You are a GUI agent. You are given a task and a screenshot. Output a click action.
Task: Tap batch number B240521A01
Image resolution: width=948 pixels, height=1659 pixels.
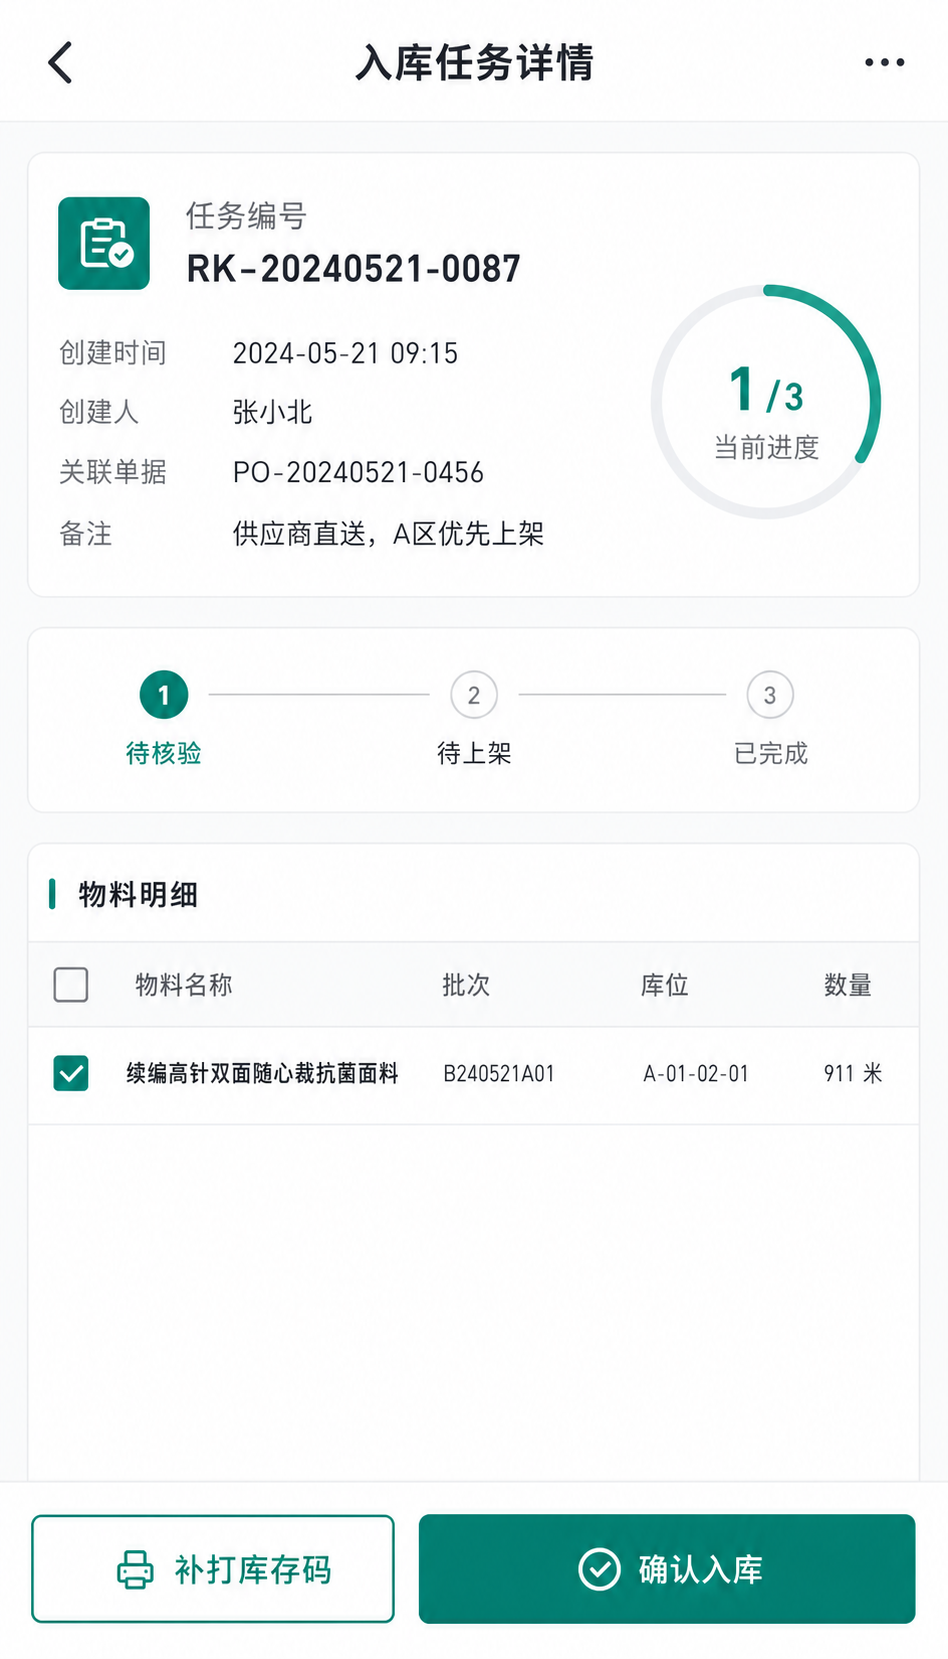[499, 1073]
